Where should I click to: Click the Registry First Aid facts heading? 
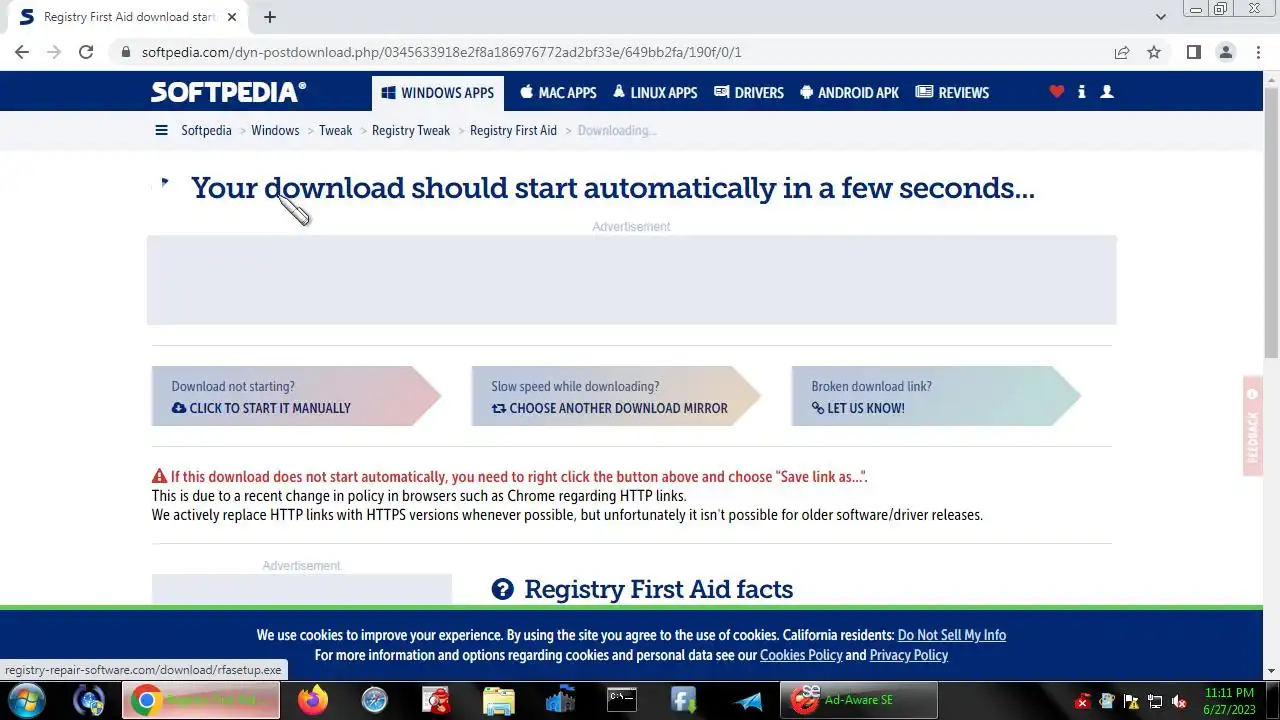[x=658, y=589]
